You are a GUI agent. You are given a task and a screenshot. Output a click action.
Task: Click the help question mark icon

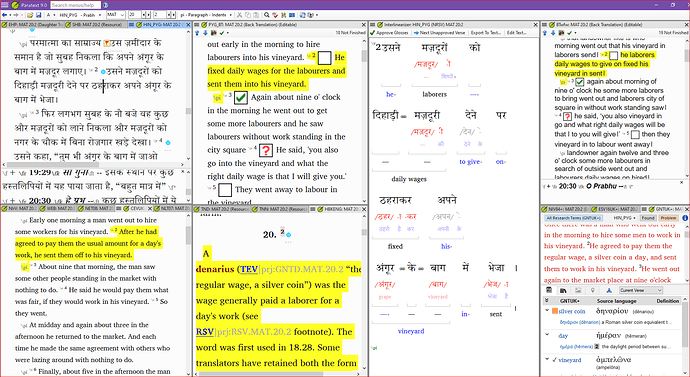click(x=106, y=5)
